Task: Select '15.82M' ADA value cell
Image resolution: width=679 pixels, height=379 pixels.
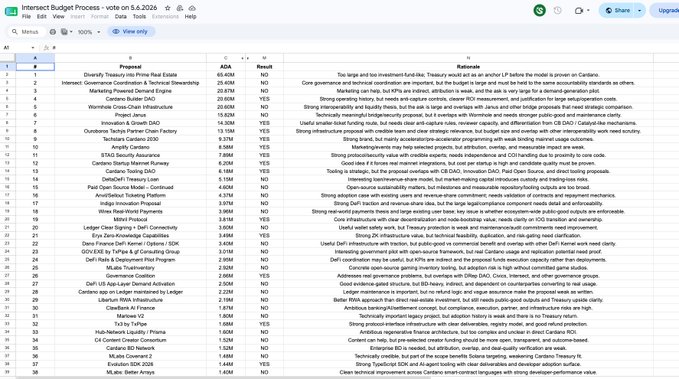Action: (226, 115)
